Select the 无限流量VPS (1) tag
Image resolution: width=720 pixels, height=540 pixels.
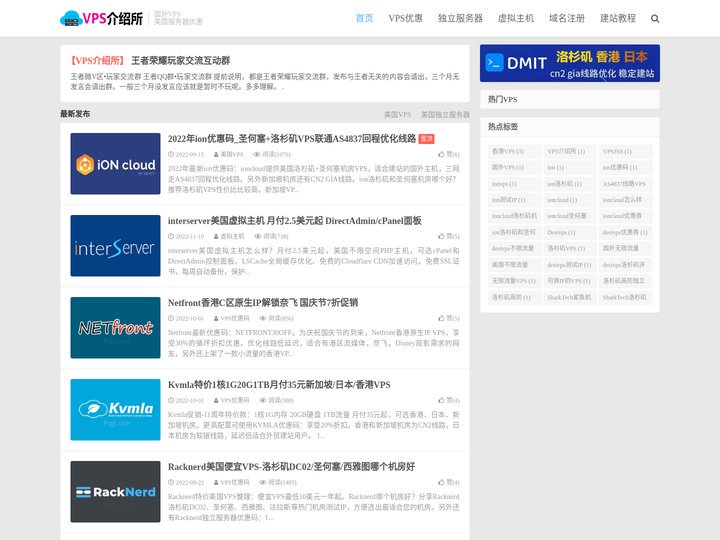point(514,281)
